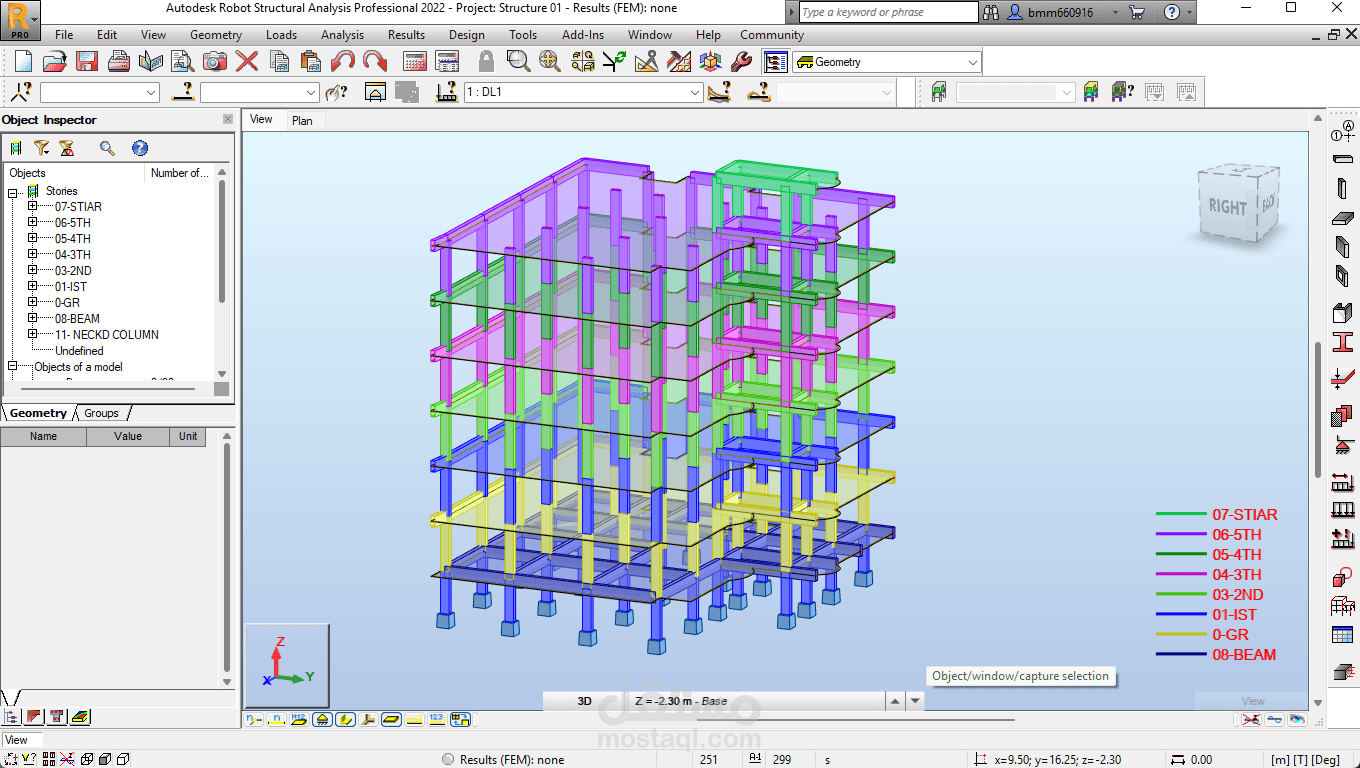The image size is (1360, 768).
Task: Click the story color icon after story dropdown
Action: coord(1091,92)
